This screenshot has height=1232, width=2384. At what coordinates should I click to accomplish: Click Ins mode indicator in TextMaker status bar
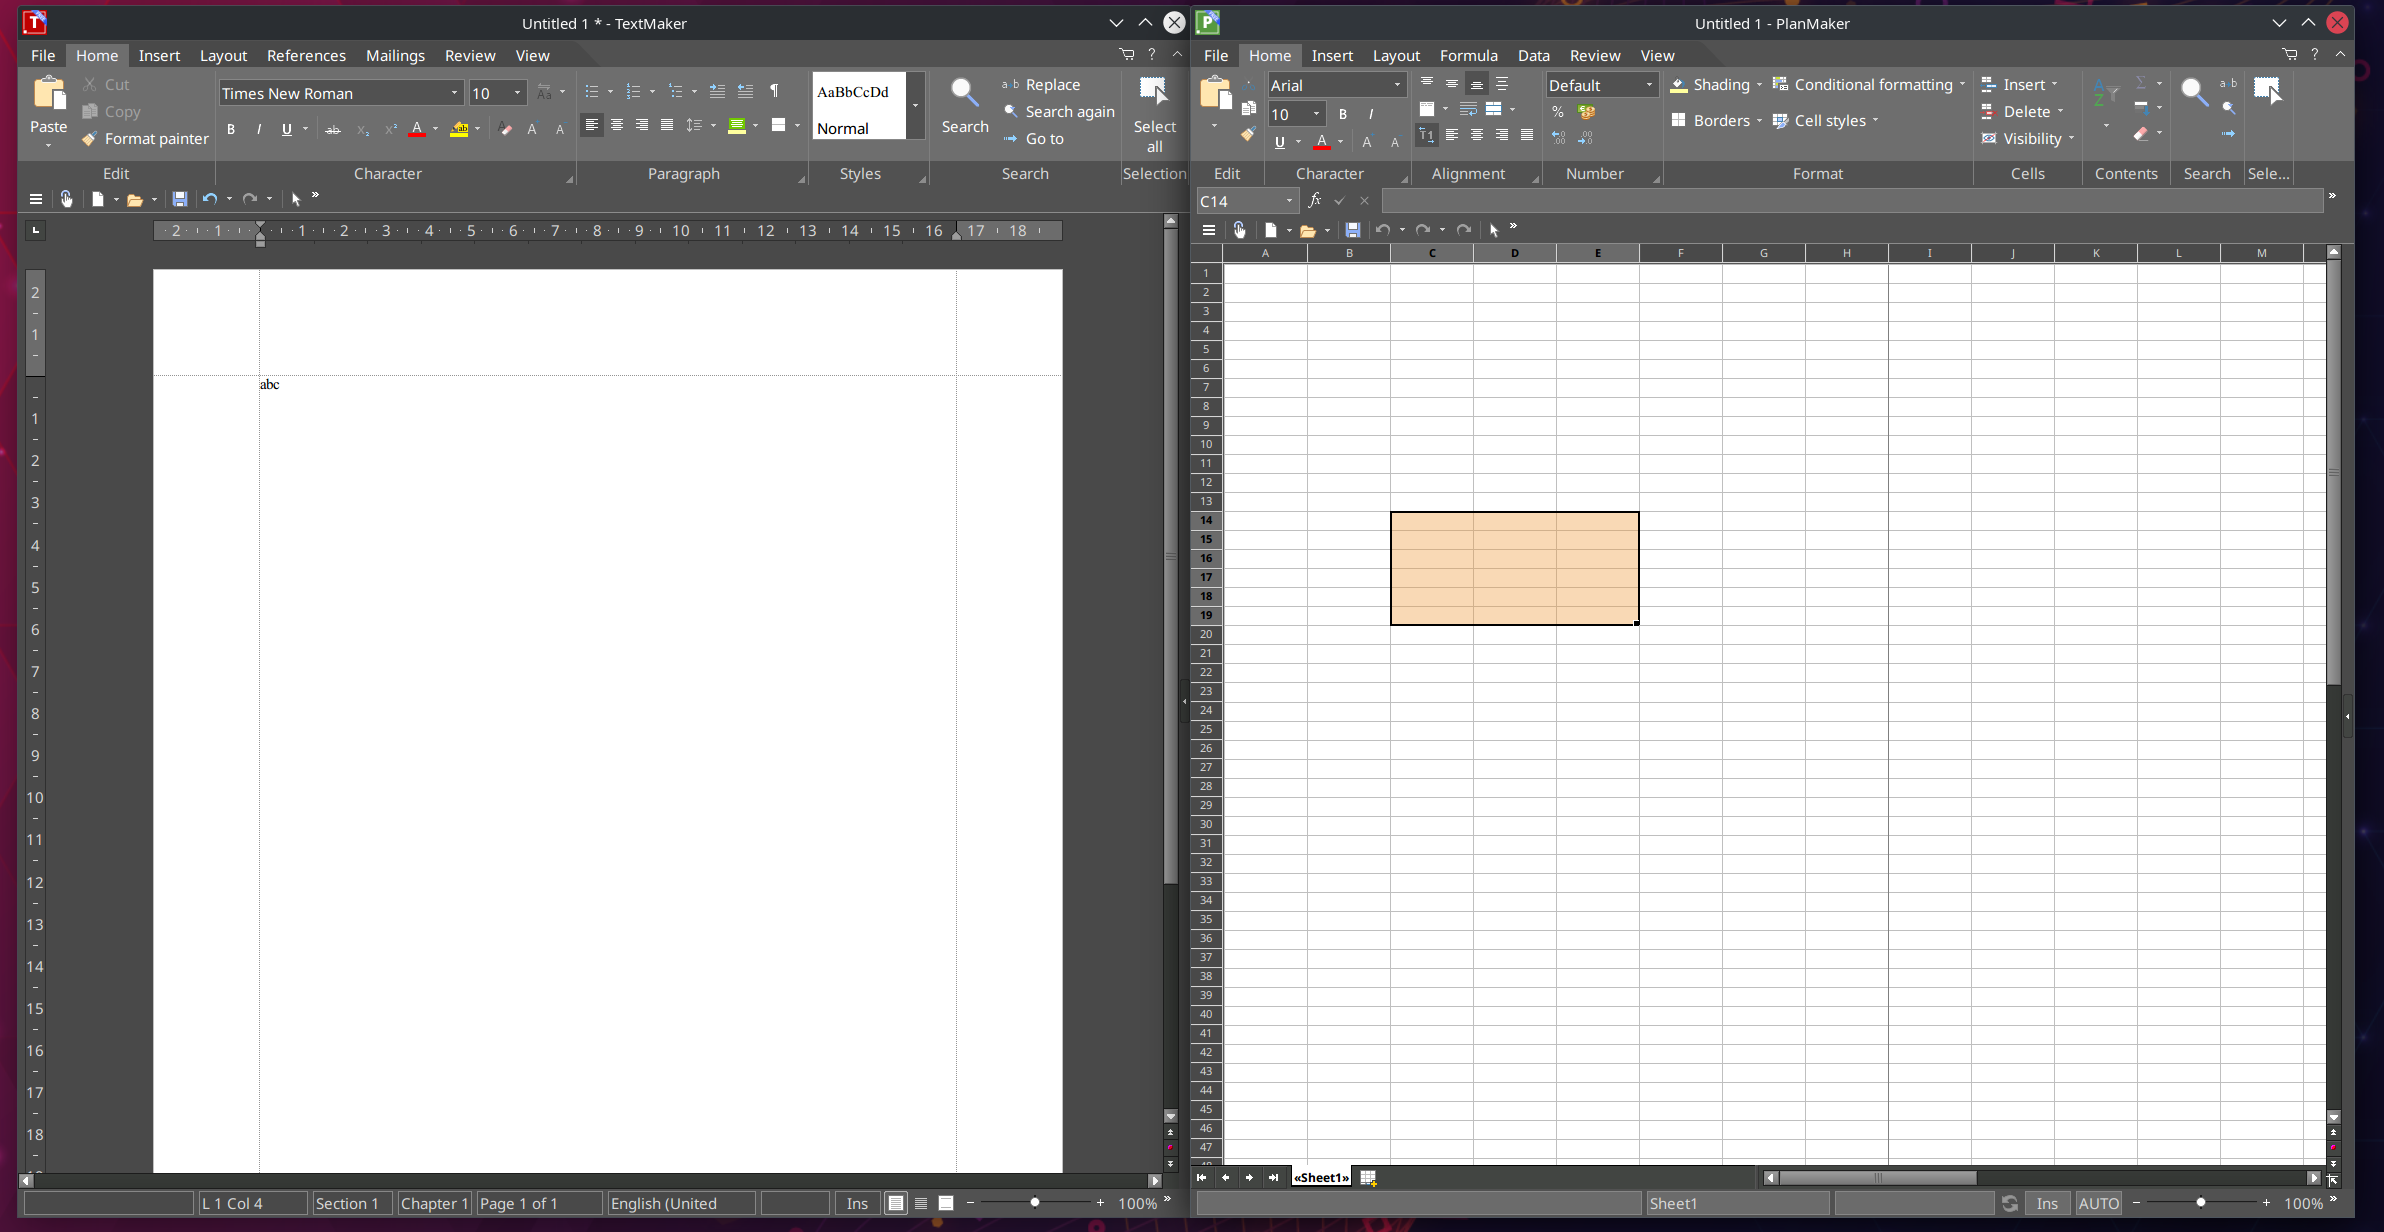[857, 1204]
